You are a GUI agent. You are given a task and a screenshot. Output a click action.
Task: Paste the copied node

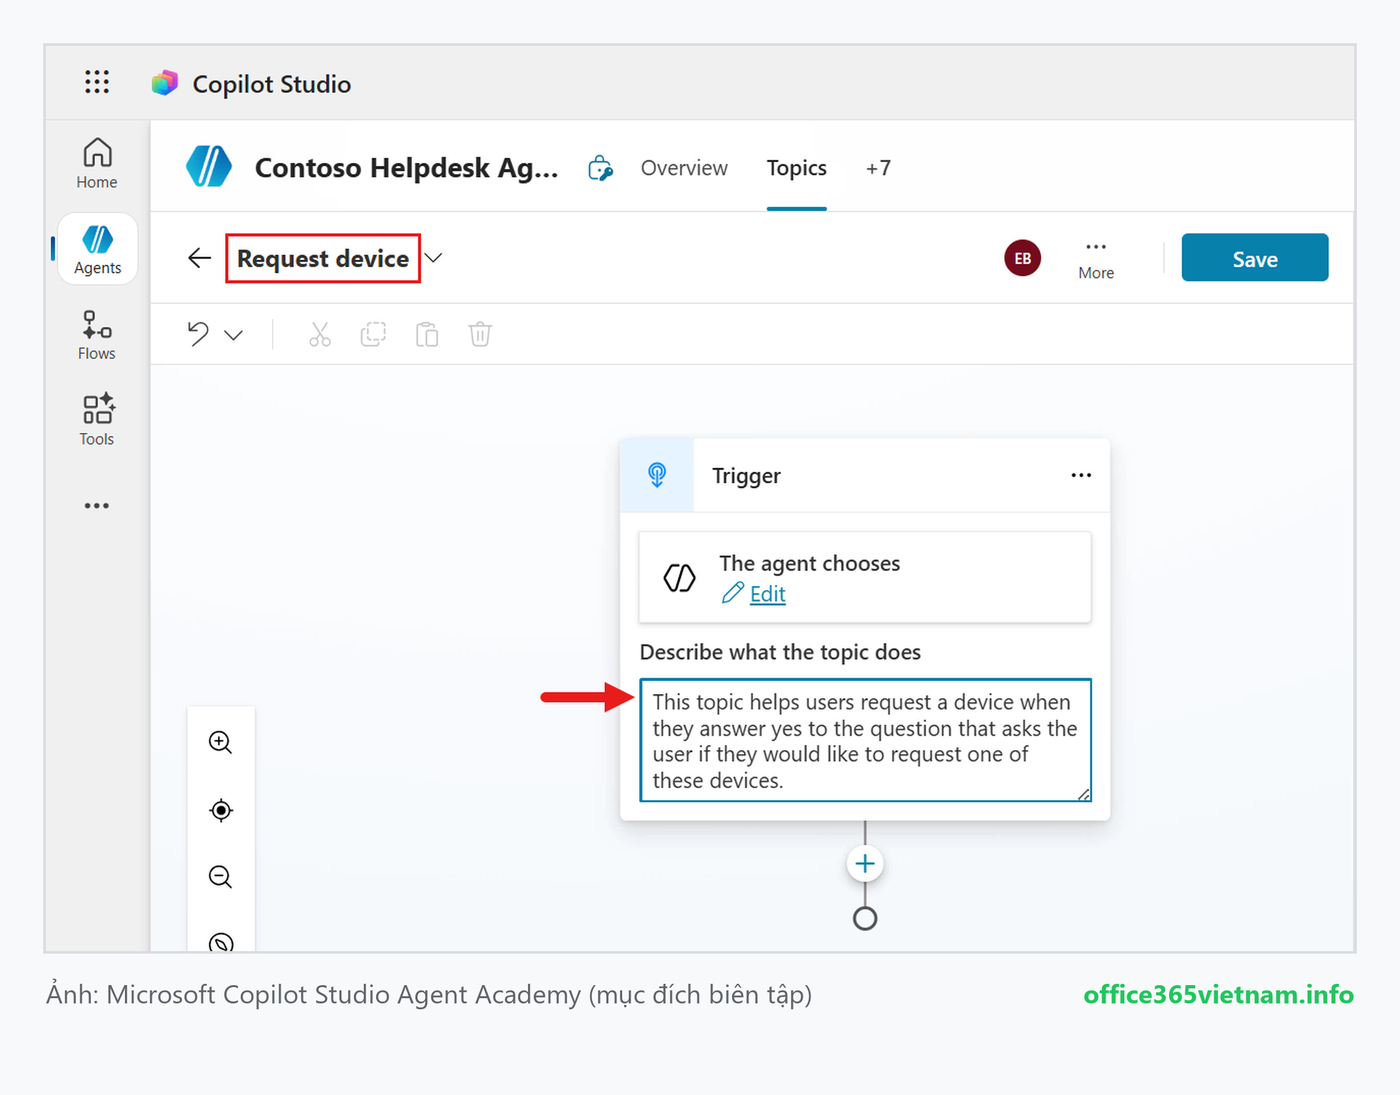coord(427,334)
